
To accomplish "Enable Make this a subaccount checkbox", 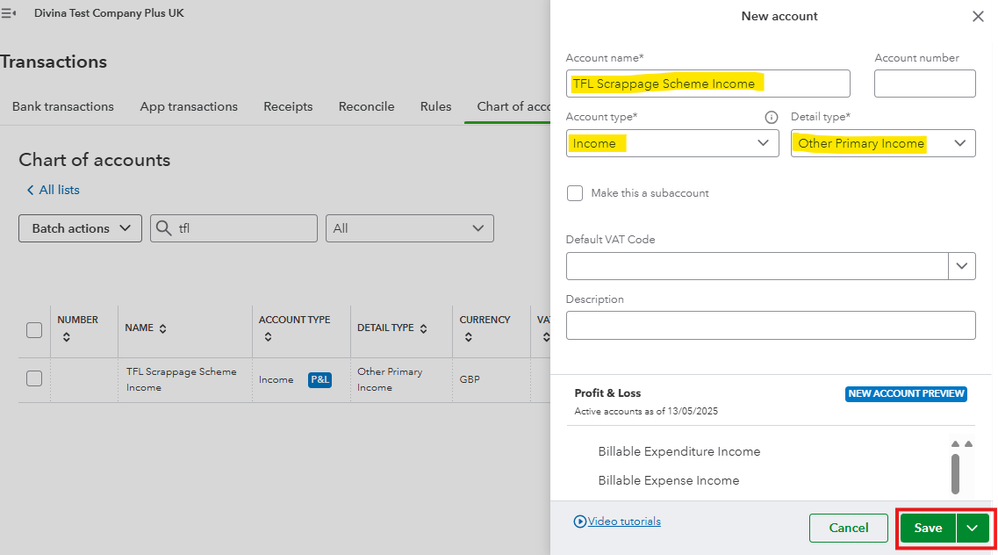I will coord(575,193).
